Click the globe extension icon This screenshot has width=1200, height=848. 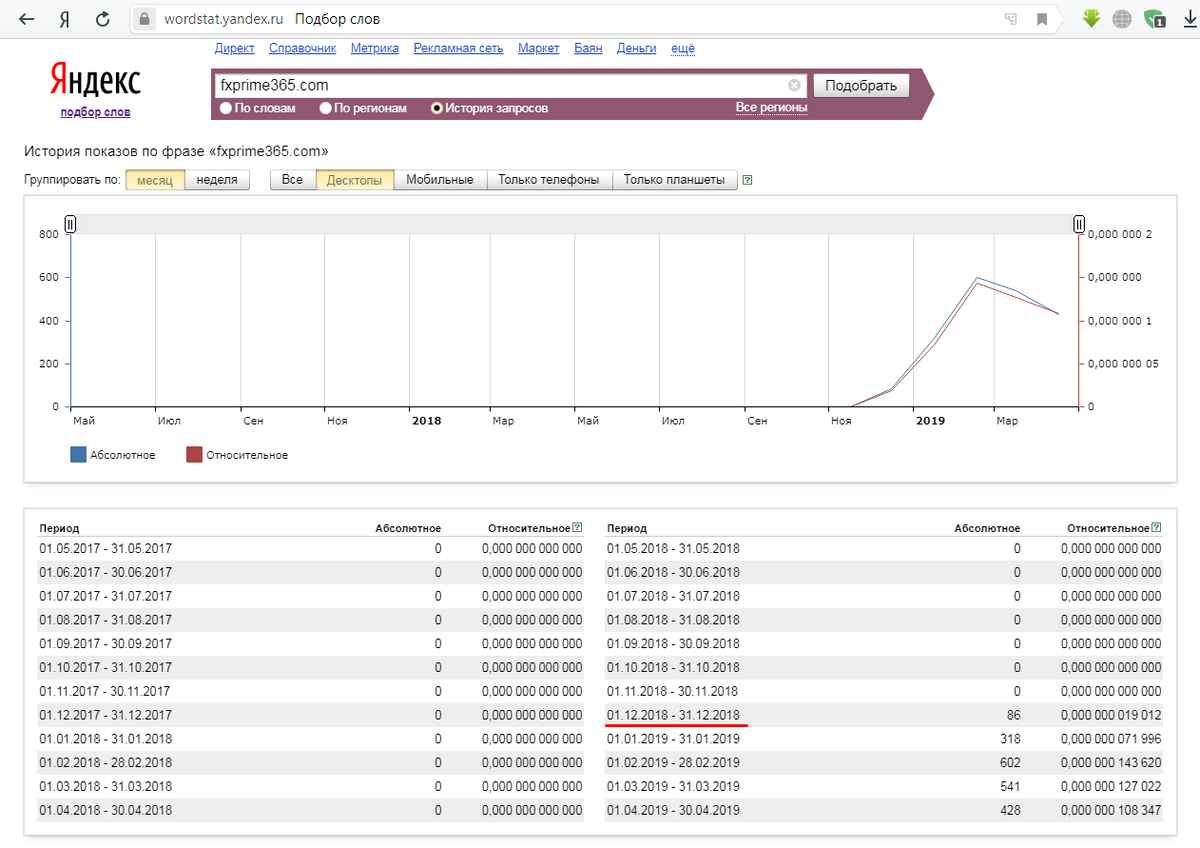[x=1122, y=18]
